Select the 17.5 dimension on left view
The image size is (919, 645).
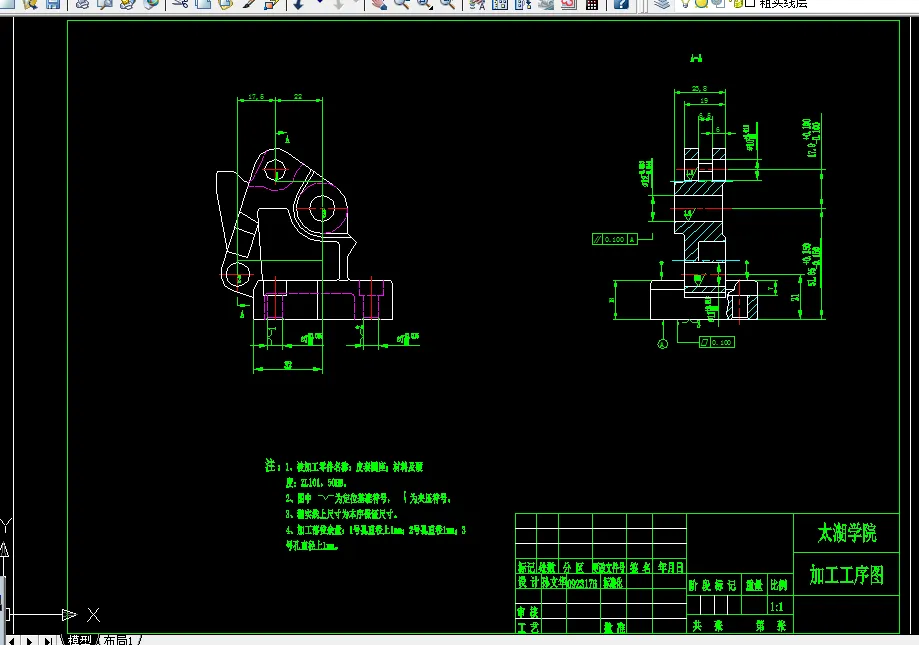click(256, 97)
